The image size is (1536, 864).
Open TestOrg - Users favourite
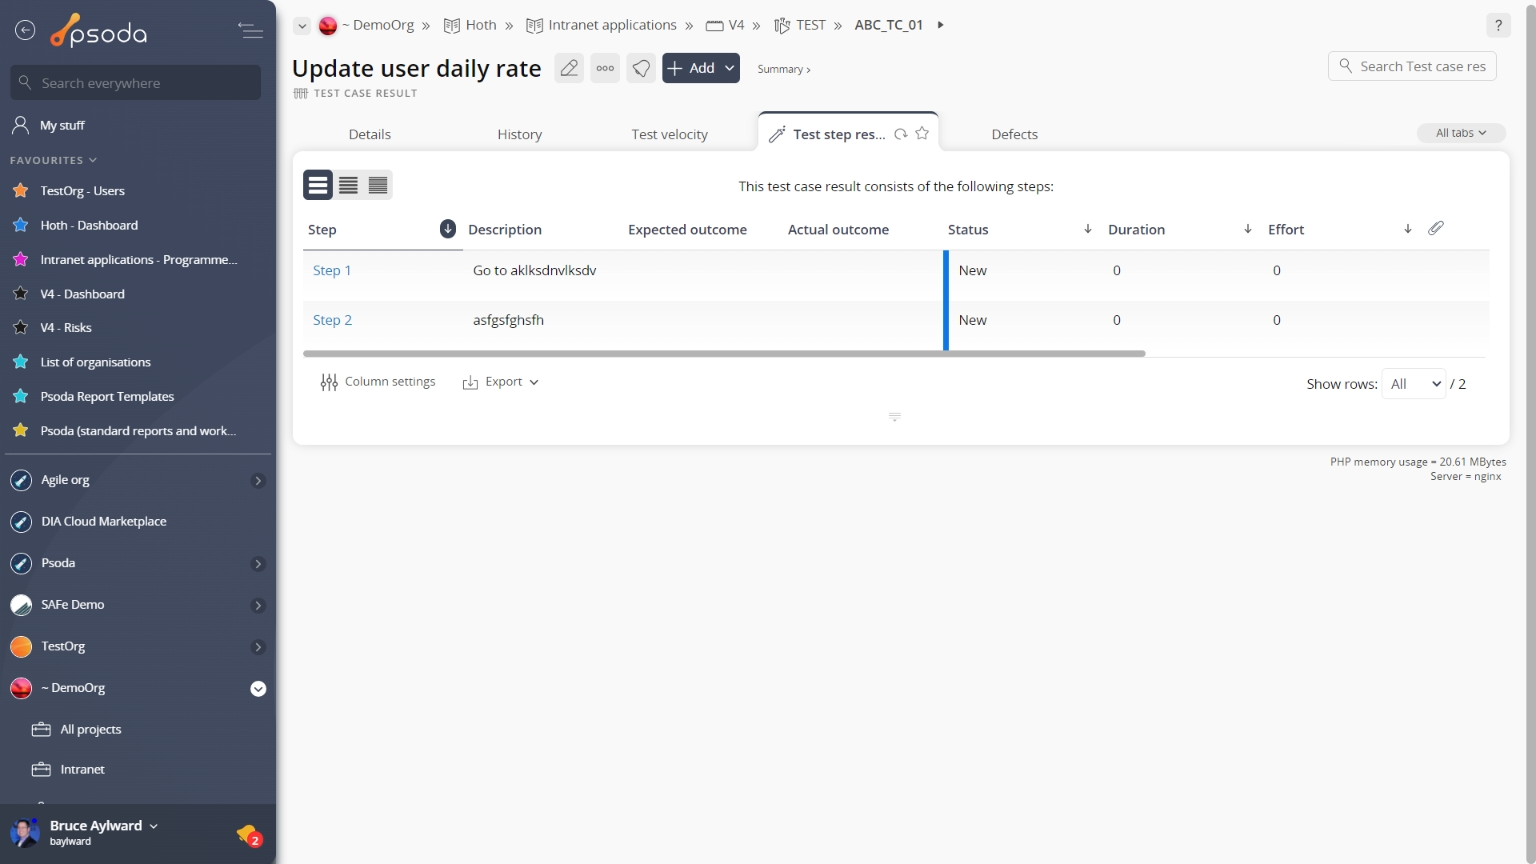click(82, 191)
